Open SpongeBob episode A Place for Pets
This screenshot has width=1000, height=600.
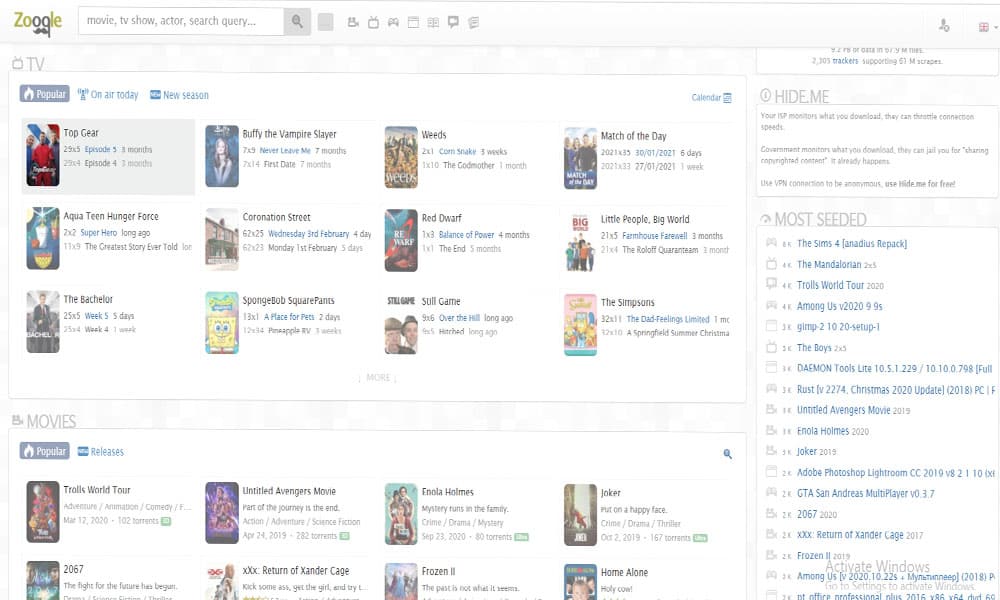click(289, 317)
